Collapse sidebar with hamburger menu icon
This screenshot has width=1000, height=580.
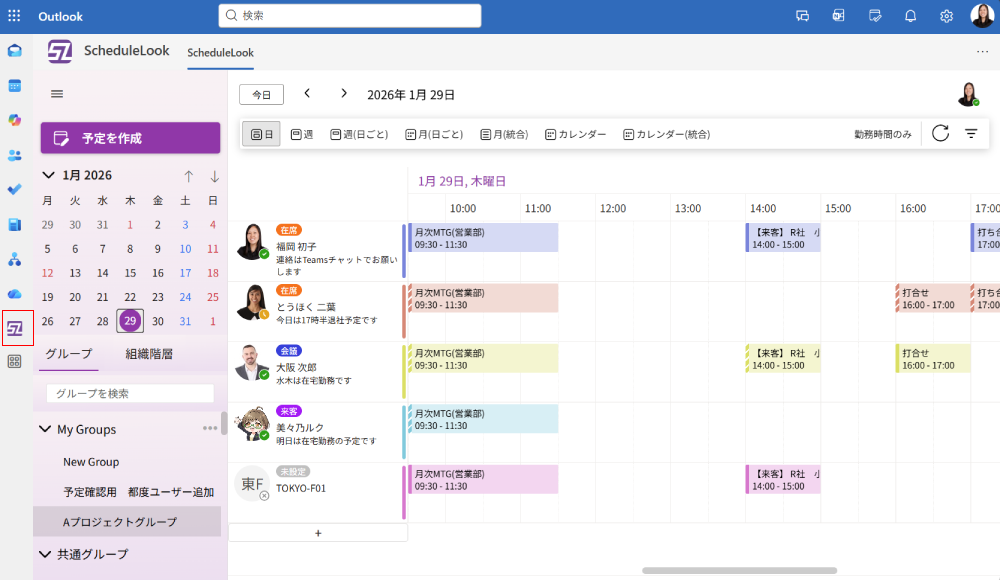57,94
